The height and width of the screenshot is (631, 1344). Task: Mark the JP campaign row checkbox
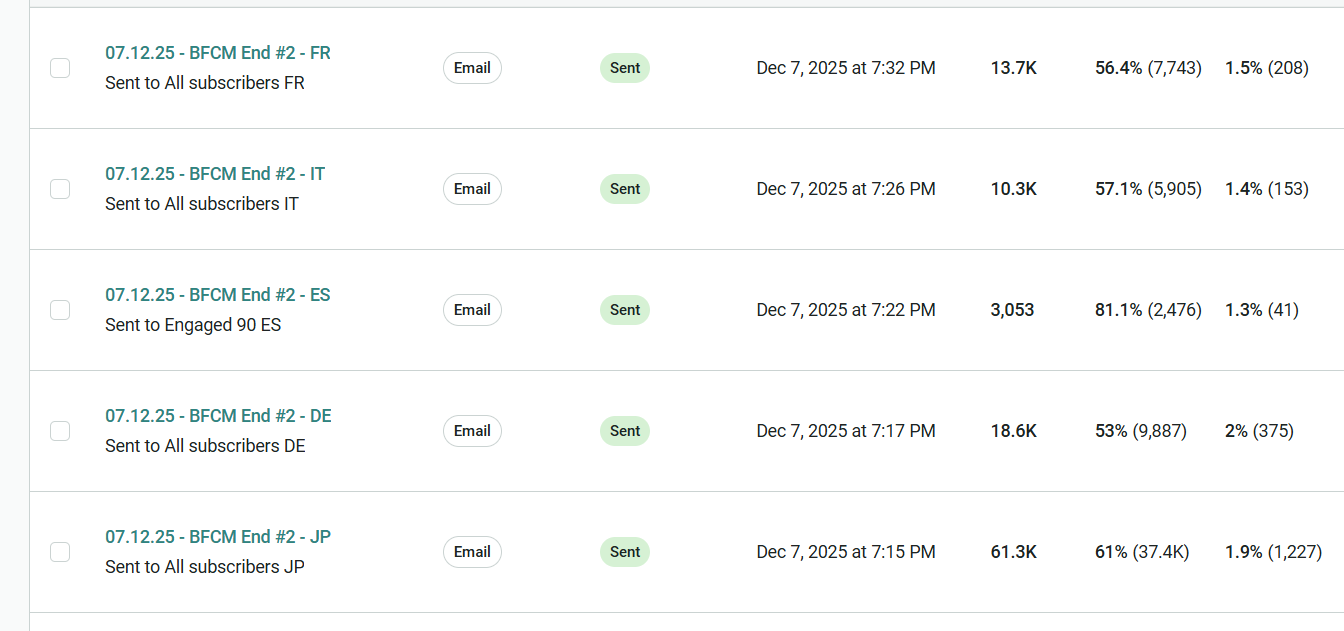coord(60,552)
